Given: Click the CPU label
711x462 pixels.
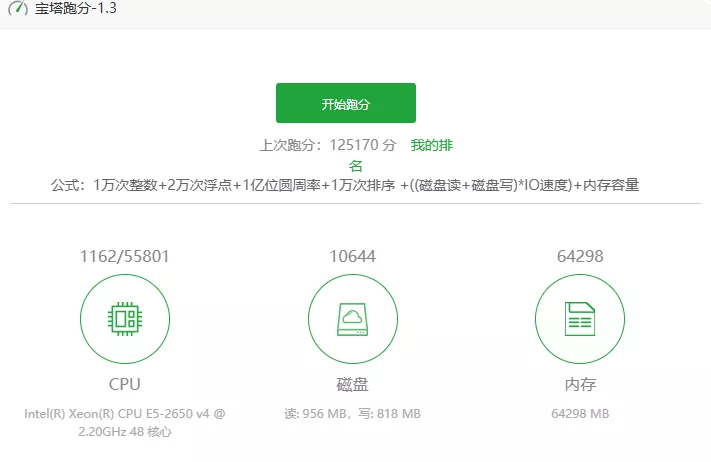Looking at the screenshot, I should point(125,384).
